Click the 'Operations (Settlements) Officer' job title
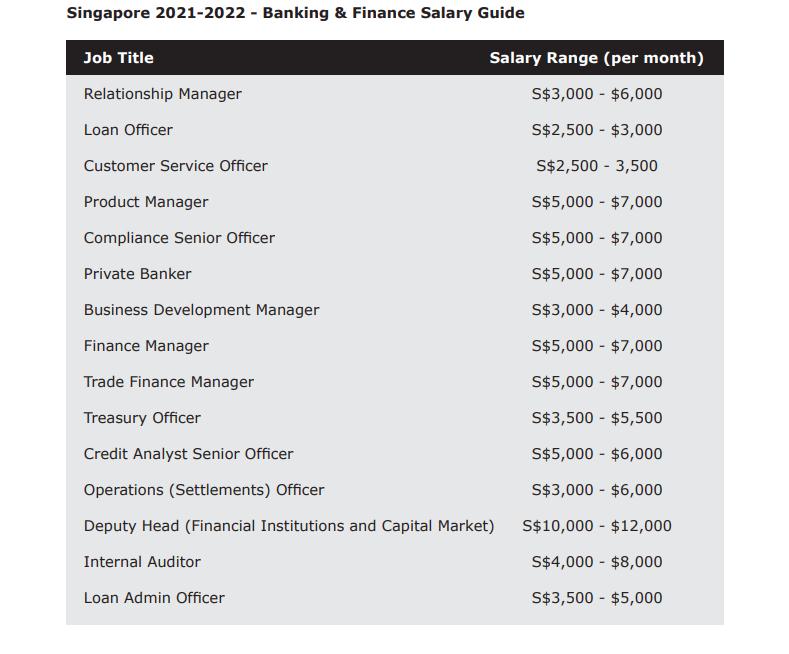This screenshot has width=789, height=654. point(204,490)
